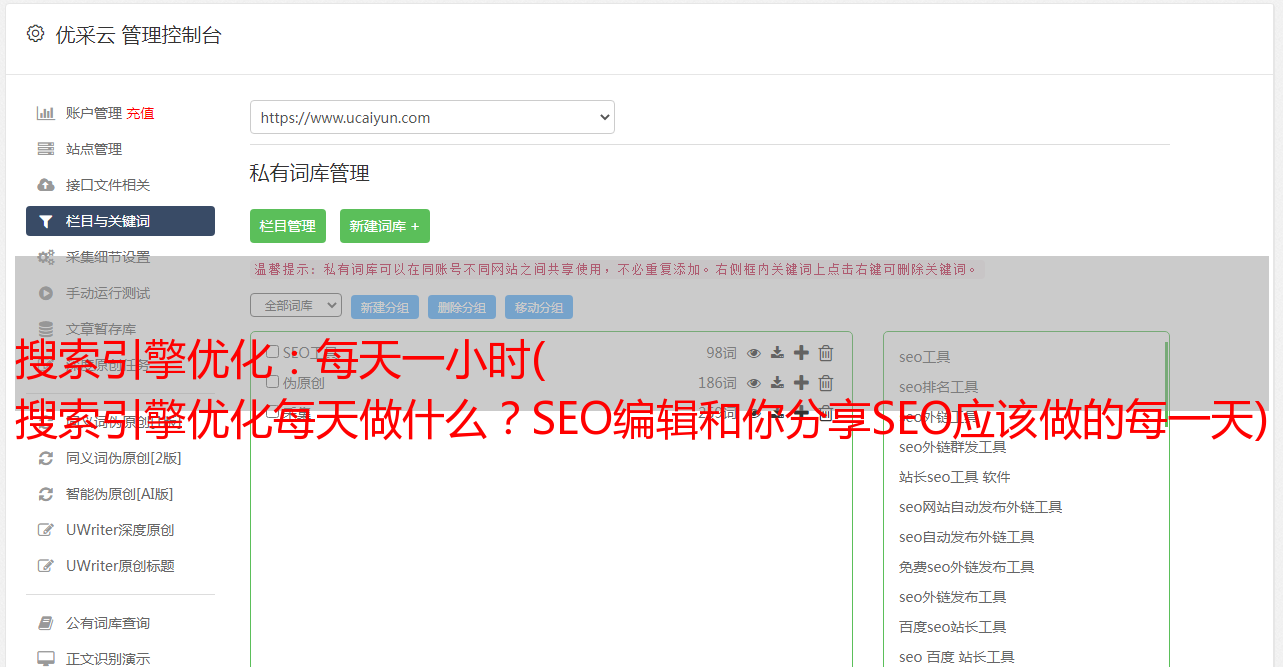Tick the SEO工具 library checkbox
This screenshot has height=667, width=1283.
[x=272, y=352]
